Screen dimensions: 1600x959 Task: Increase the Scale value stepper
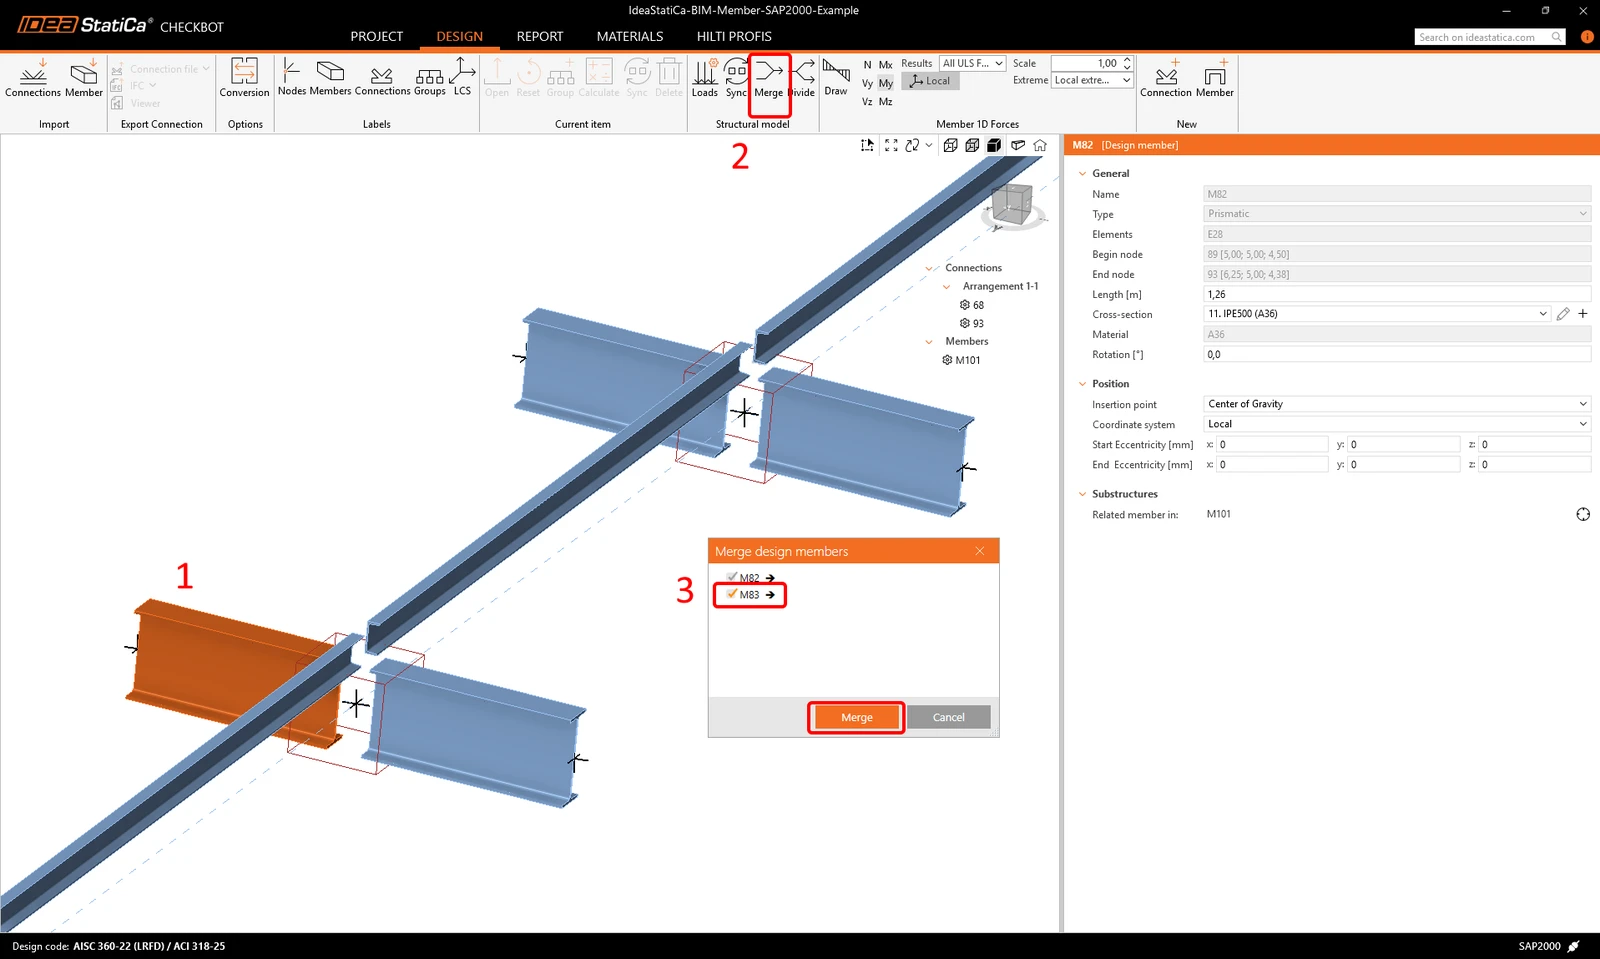pos(1127,59)
